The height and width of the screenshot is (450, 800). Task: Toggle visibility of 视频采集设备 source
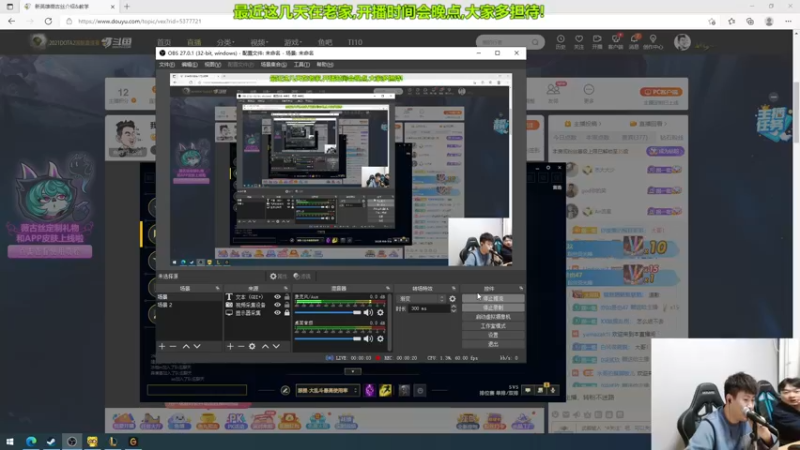tap(277, 305)
